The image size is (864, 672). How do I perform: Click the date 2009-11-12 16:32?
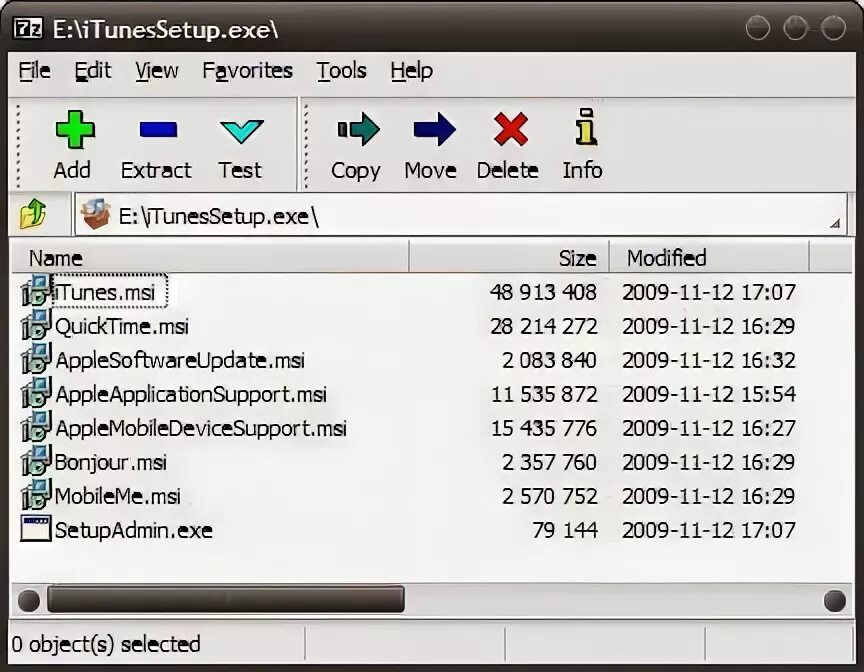709,360
